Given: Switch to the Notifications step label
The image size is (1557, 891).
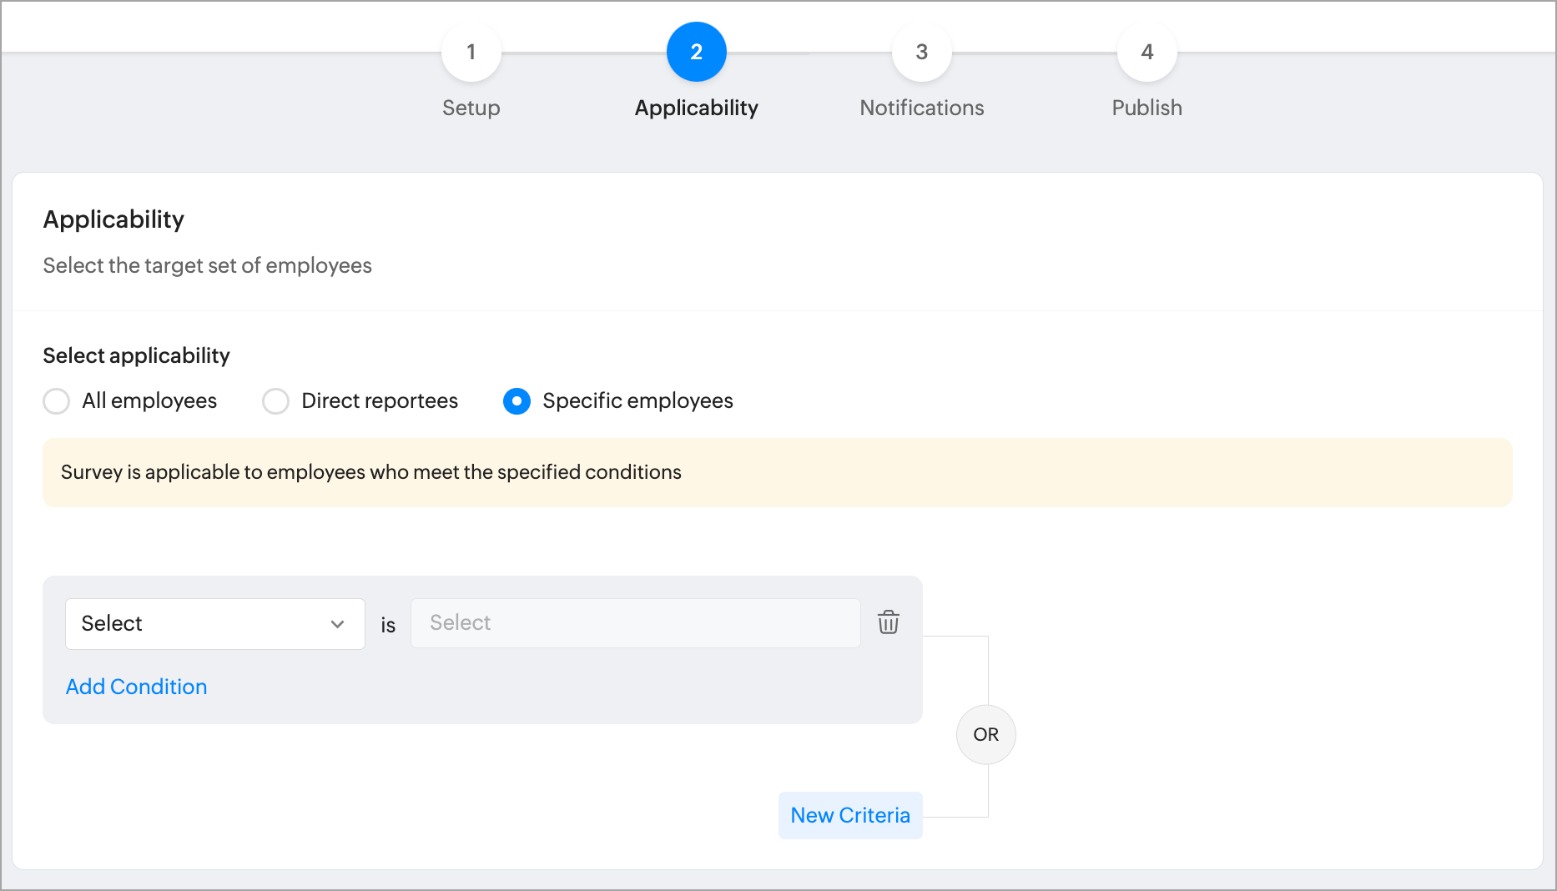Looking at the screenshot, I should [x=921, y=108].
